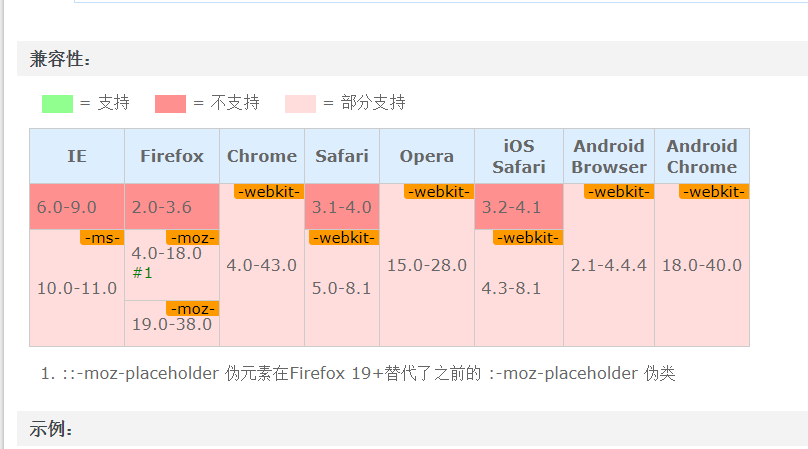Click the IE column header
808x449 pixels.
click(77, 156)
